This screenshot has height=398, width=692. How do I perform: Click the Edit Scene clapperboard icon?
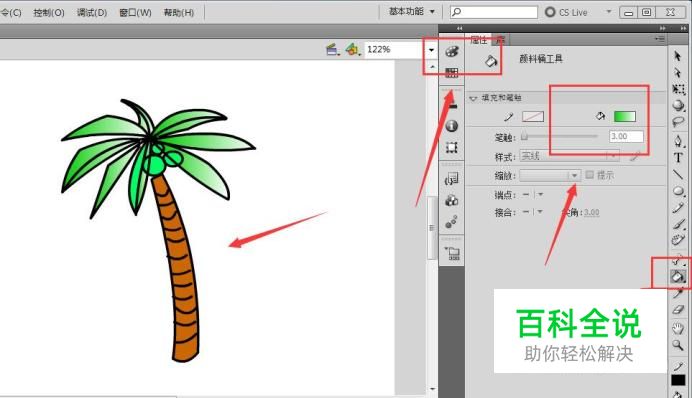point(332,49)
